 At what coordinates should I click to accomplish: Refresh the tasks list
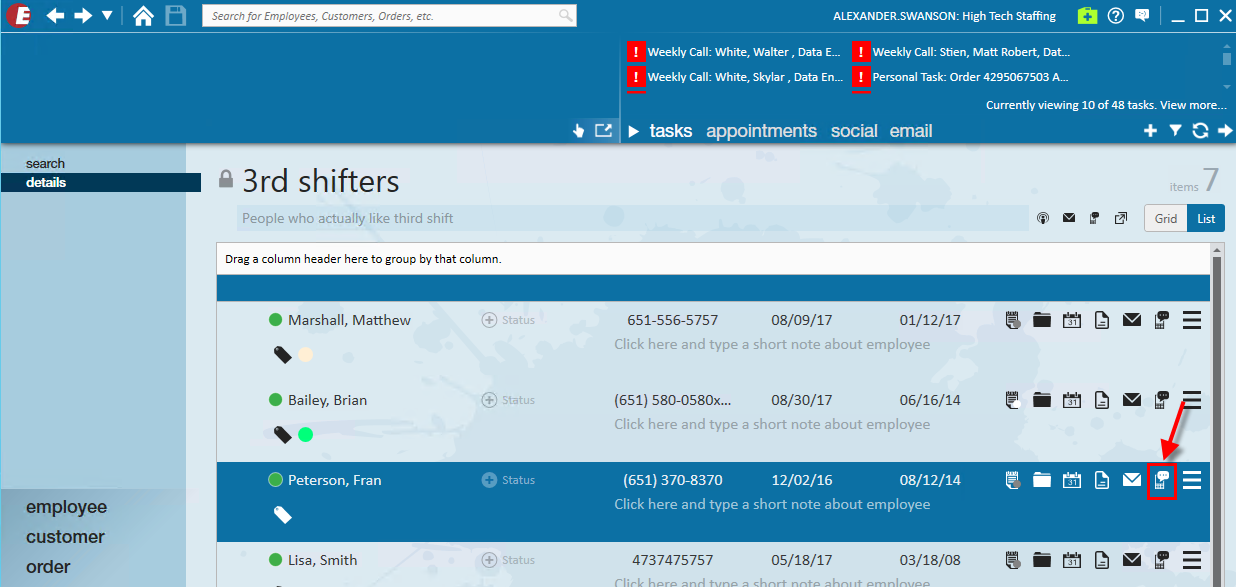[1200, 131]
